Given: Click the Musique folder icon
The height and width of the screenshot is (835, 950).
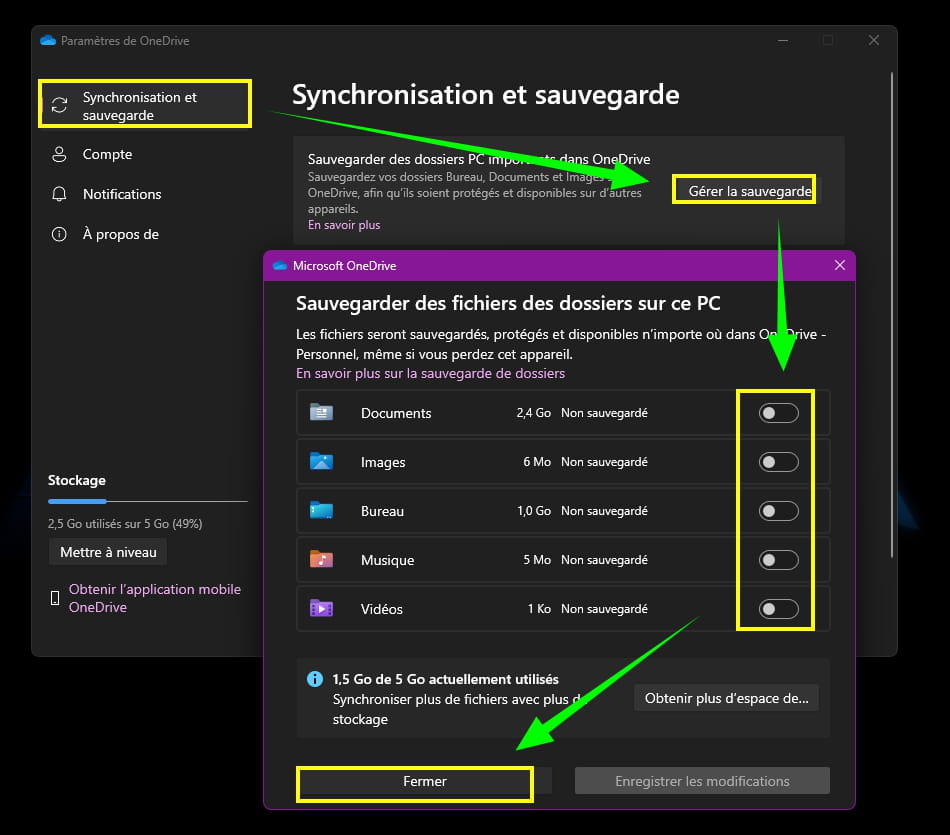Looking at the screenshot, I should (321, 559).
